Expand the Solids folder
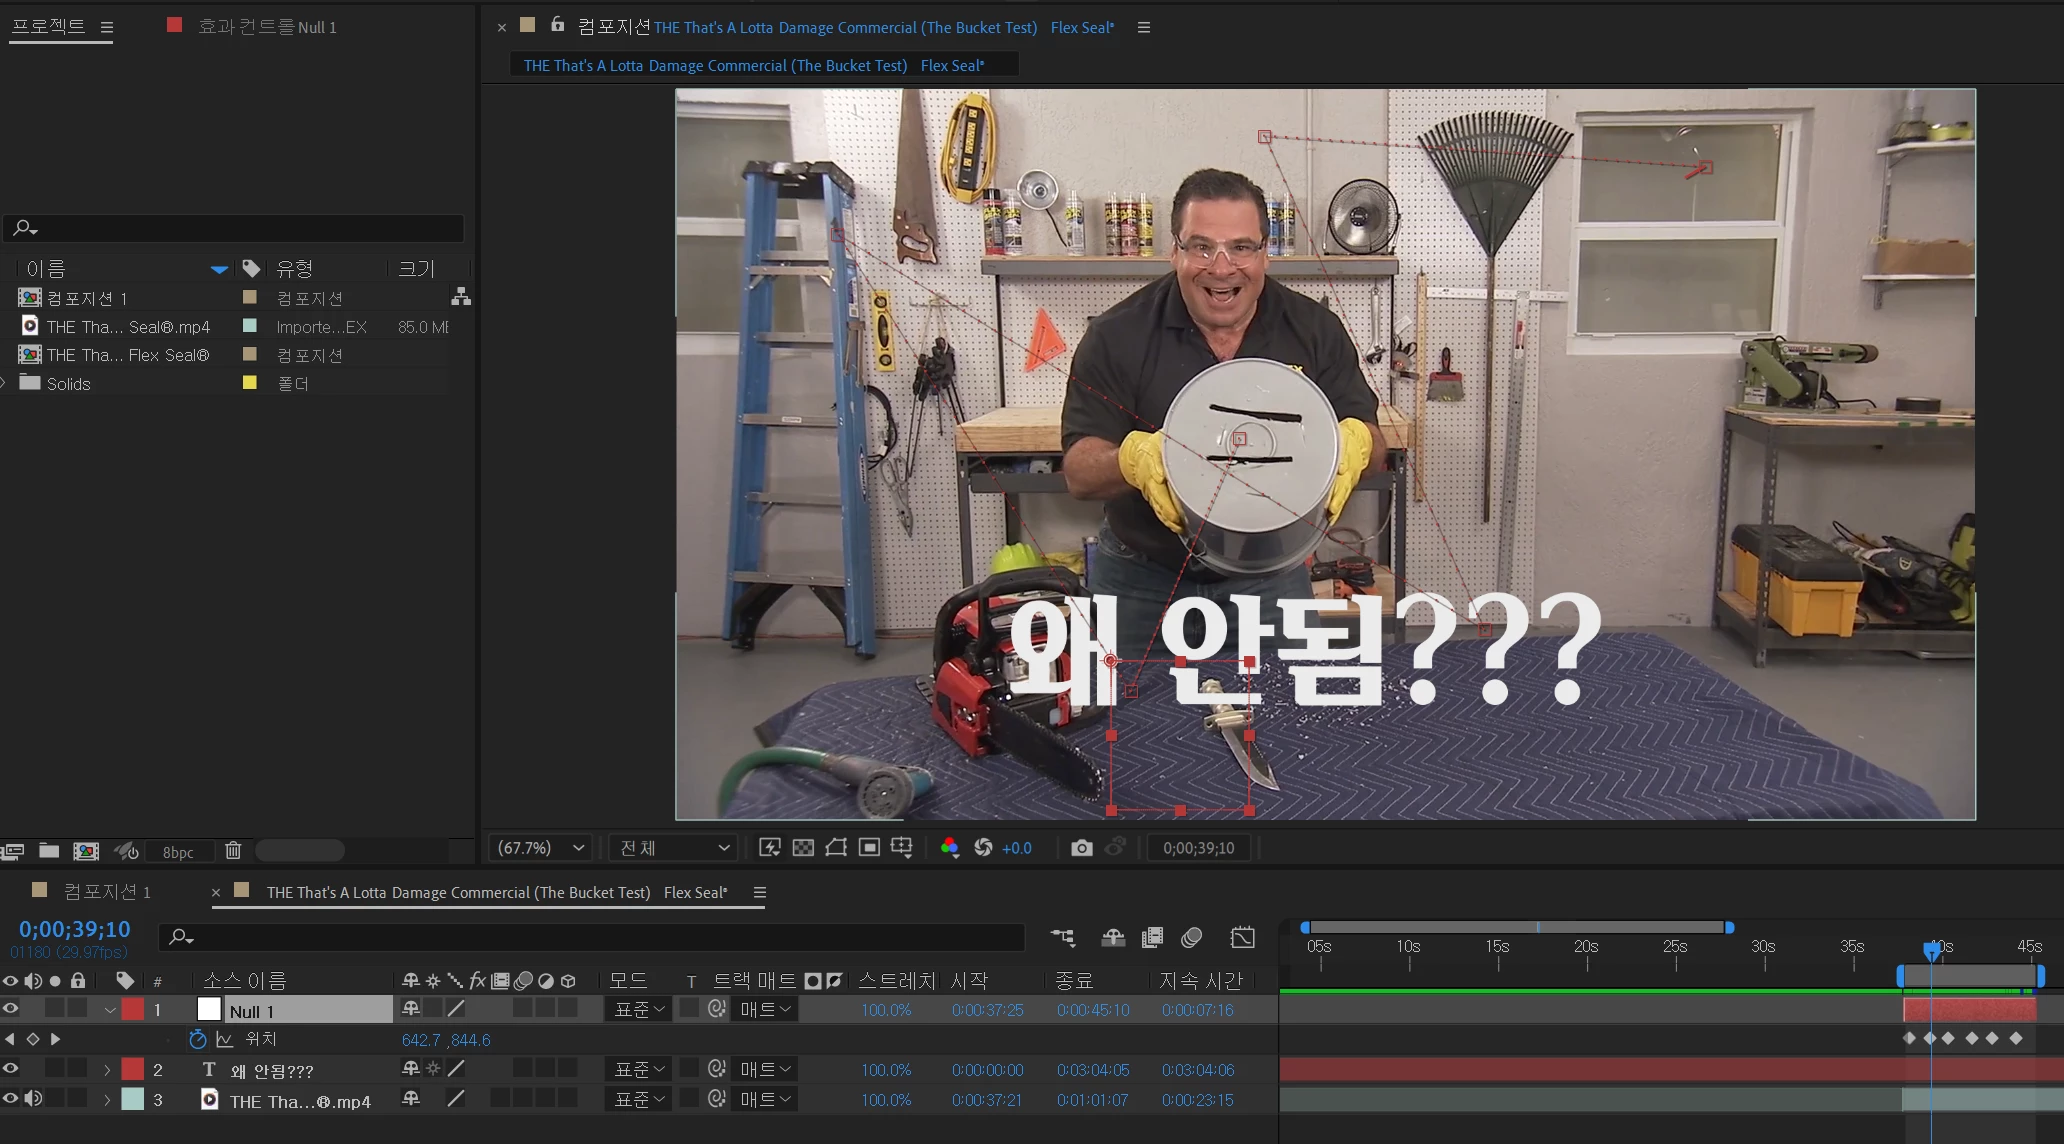The height and width of the screenshot is (1144, 2064). (x=5, y=383)
